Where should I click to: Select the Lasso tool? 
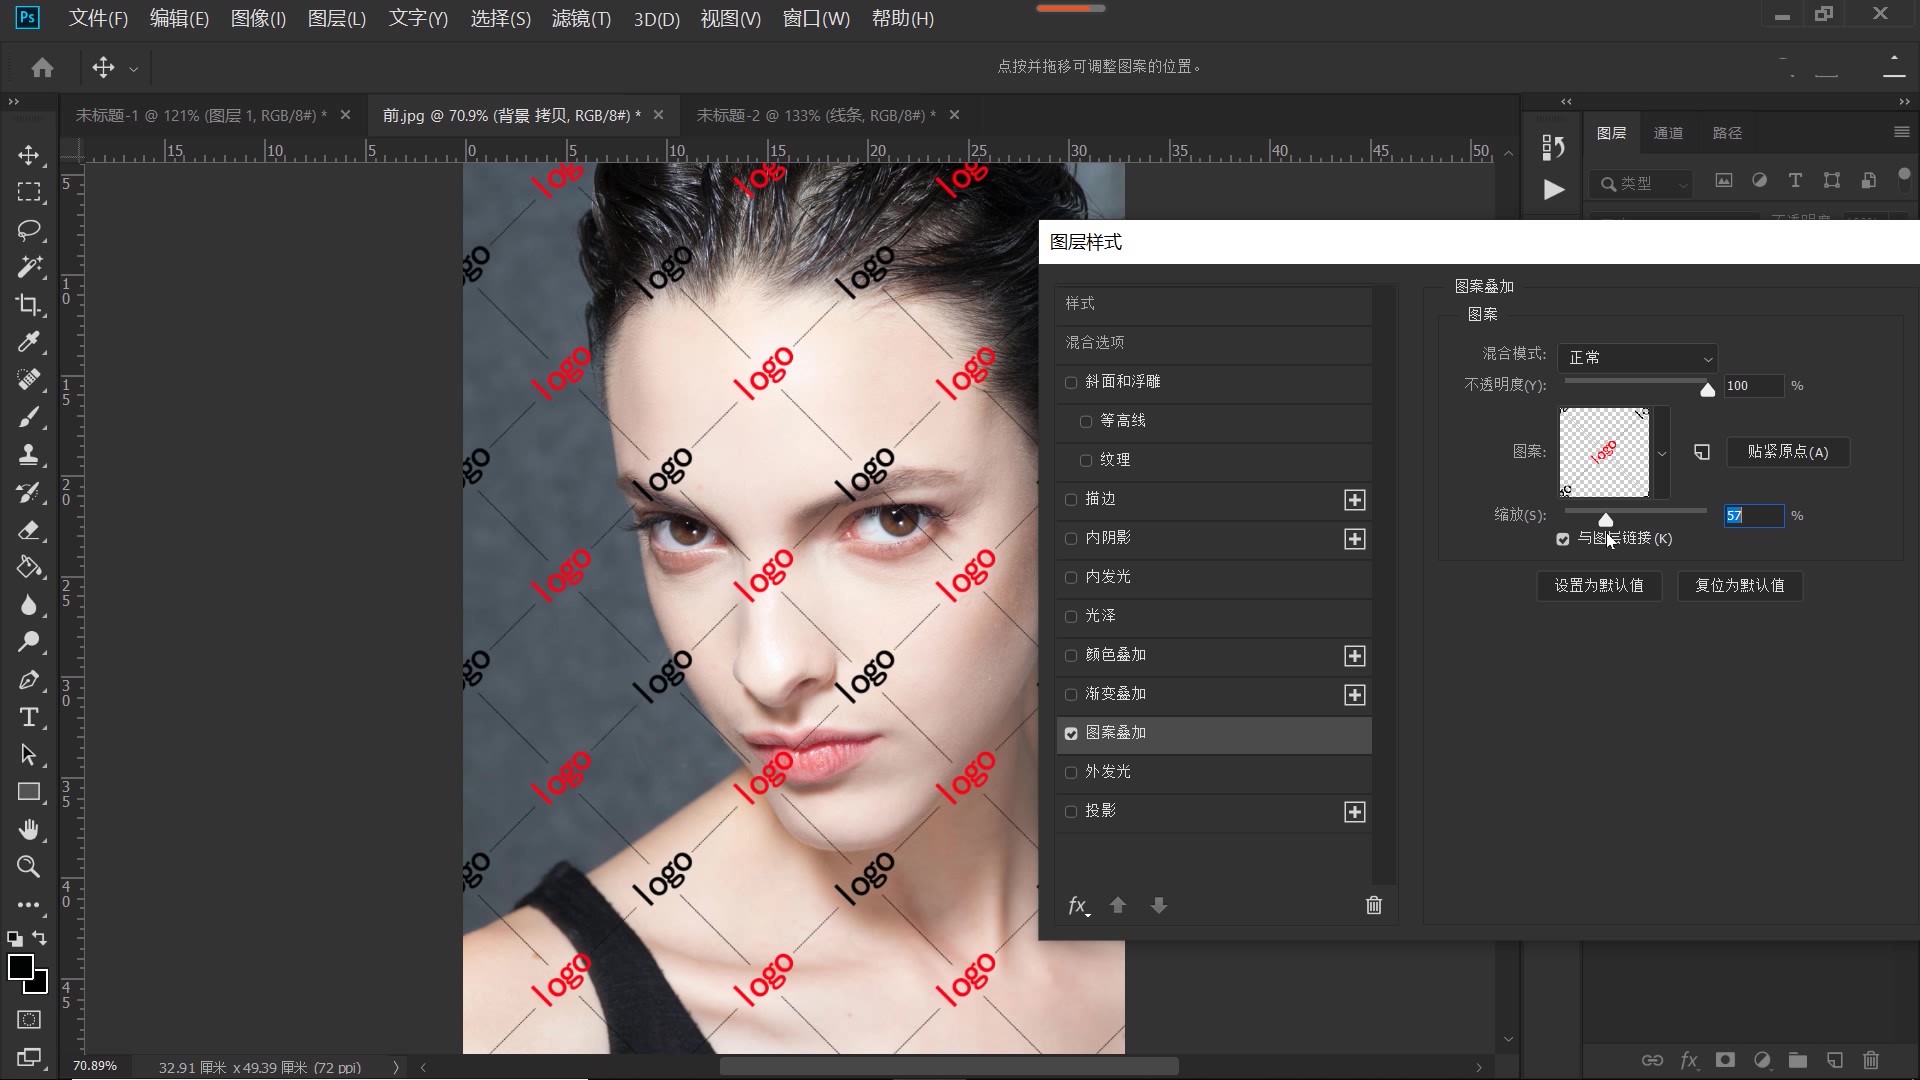(29, 230)
